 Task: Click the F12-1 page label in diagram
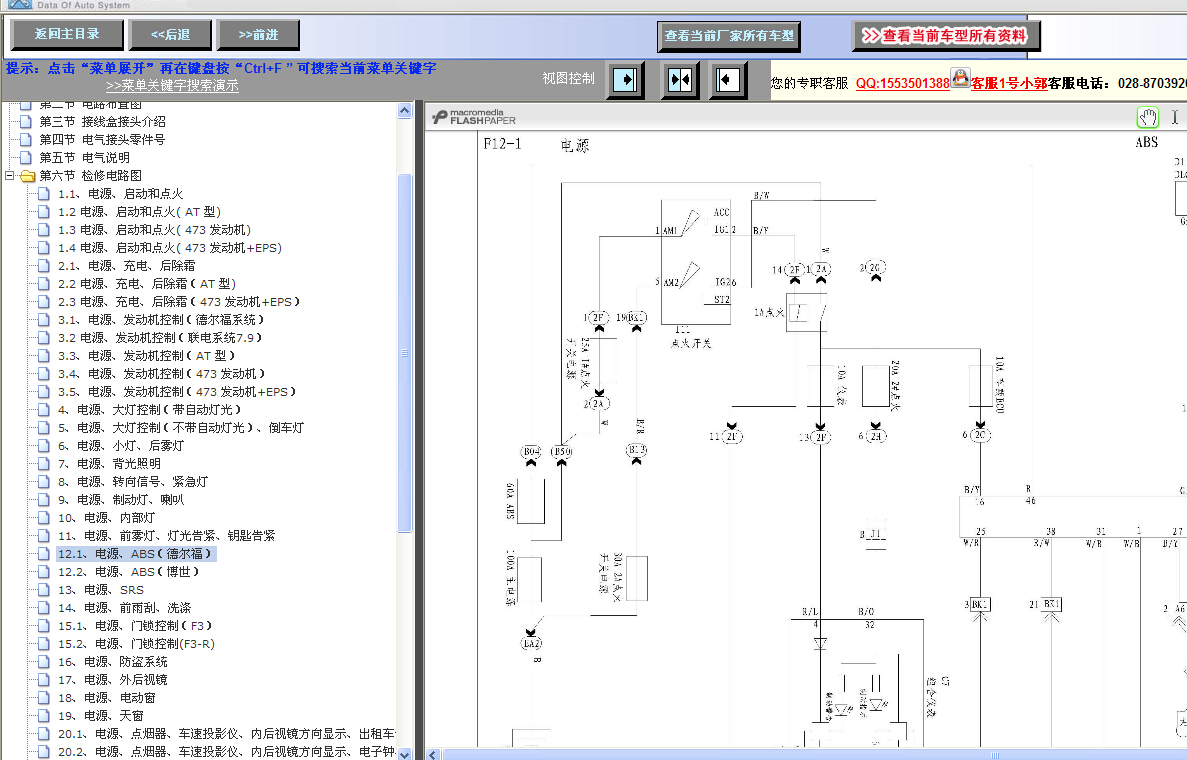(x=503, y=143)
